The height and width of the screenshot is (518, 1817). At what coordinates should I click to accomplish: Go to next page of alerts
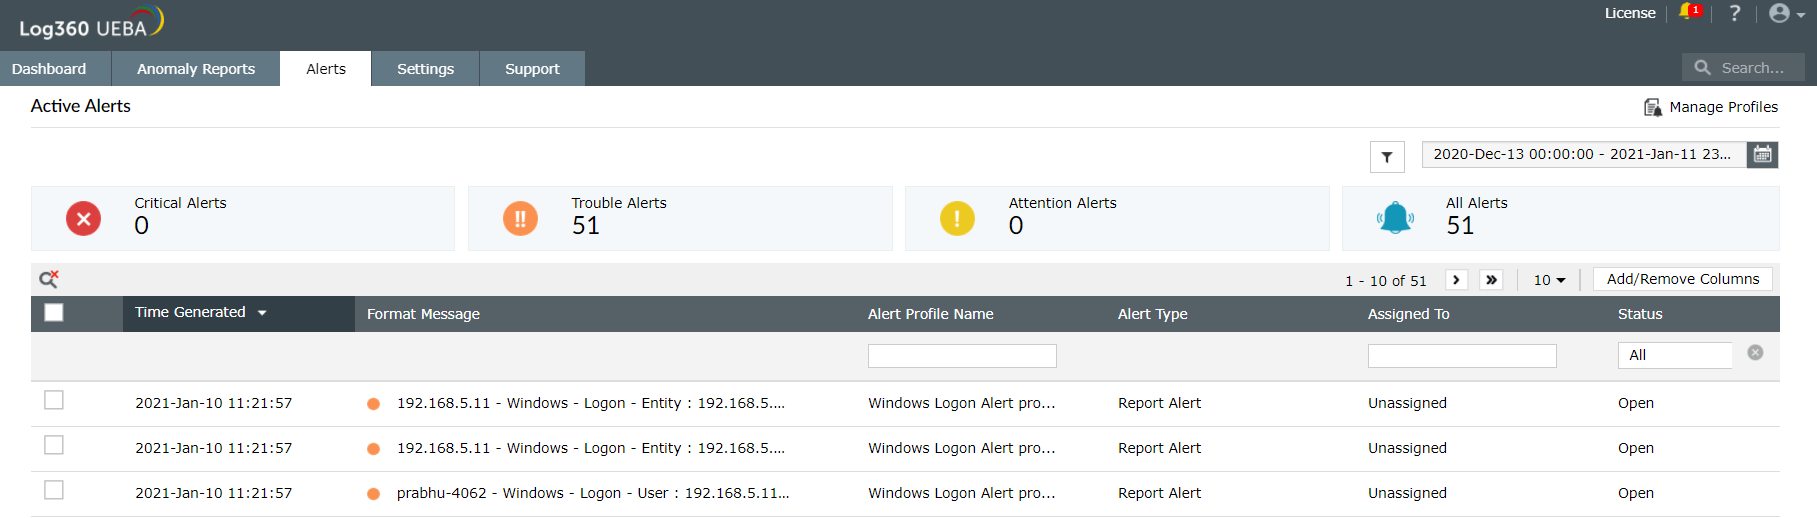[1456, 280]
